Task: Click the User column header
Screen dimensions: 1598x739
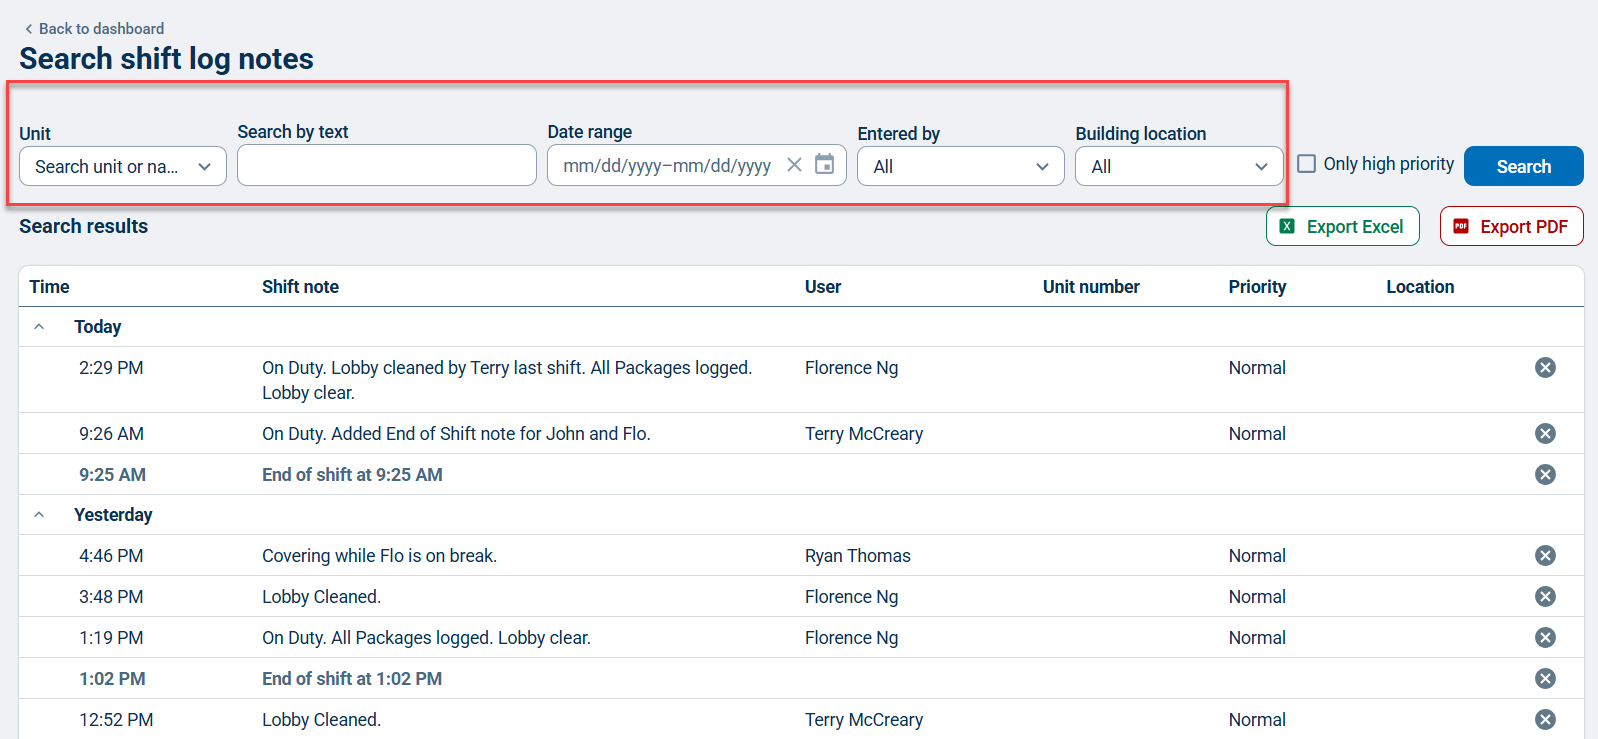Action: coord(823,287)
